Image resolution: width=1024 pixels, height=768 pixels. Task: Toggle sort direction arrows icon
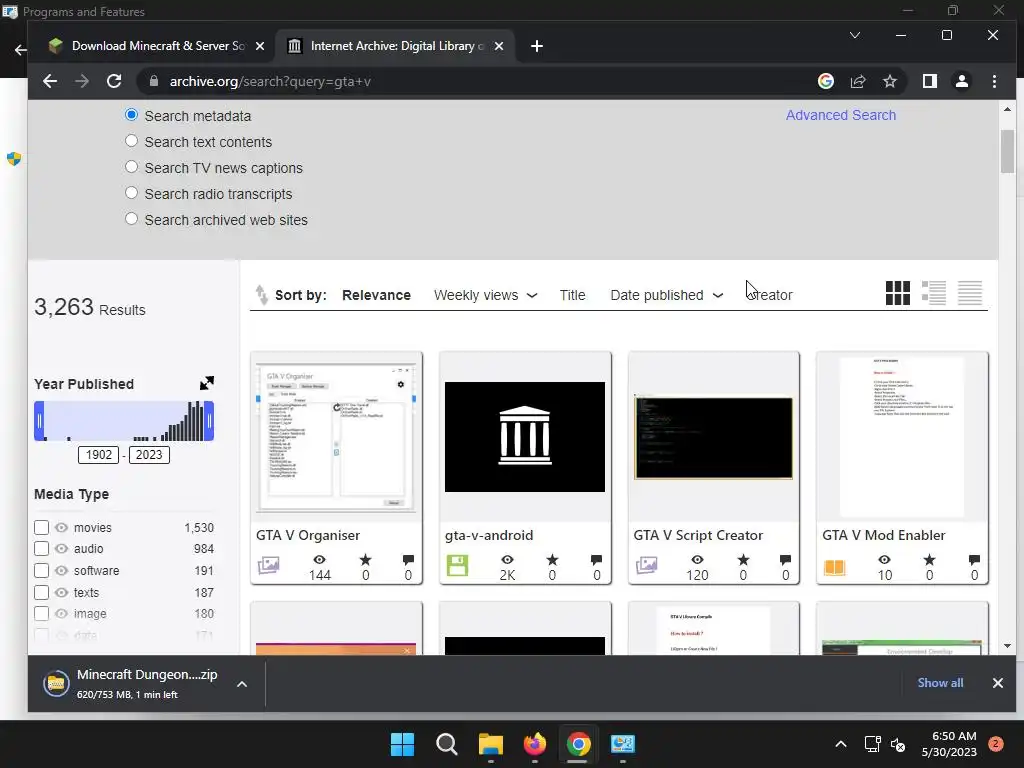(x=261, y=295)
